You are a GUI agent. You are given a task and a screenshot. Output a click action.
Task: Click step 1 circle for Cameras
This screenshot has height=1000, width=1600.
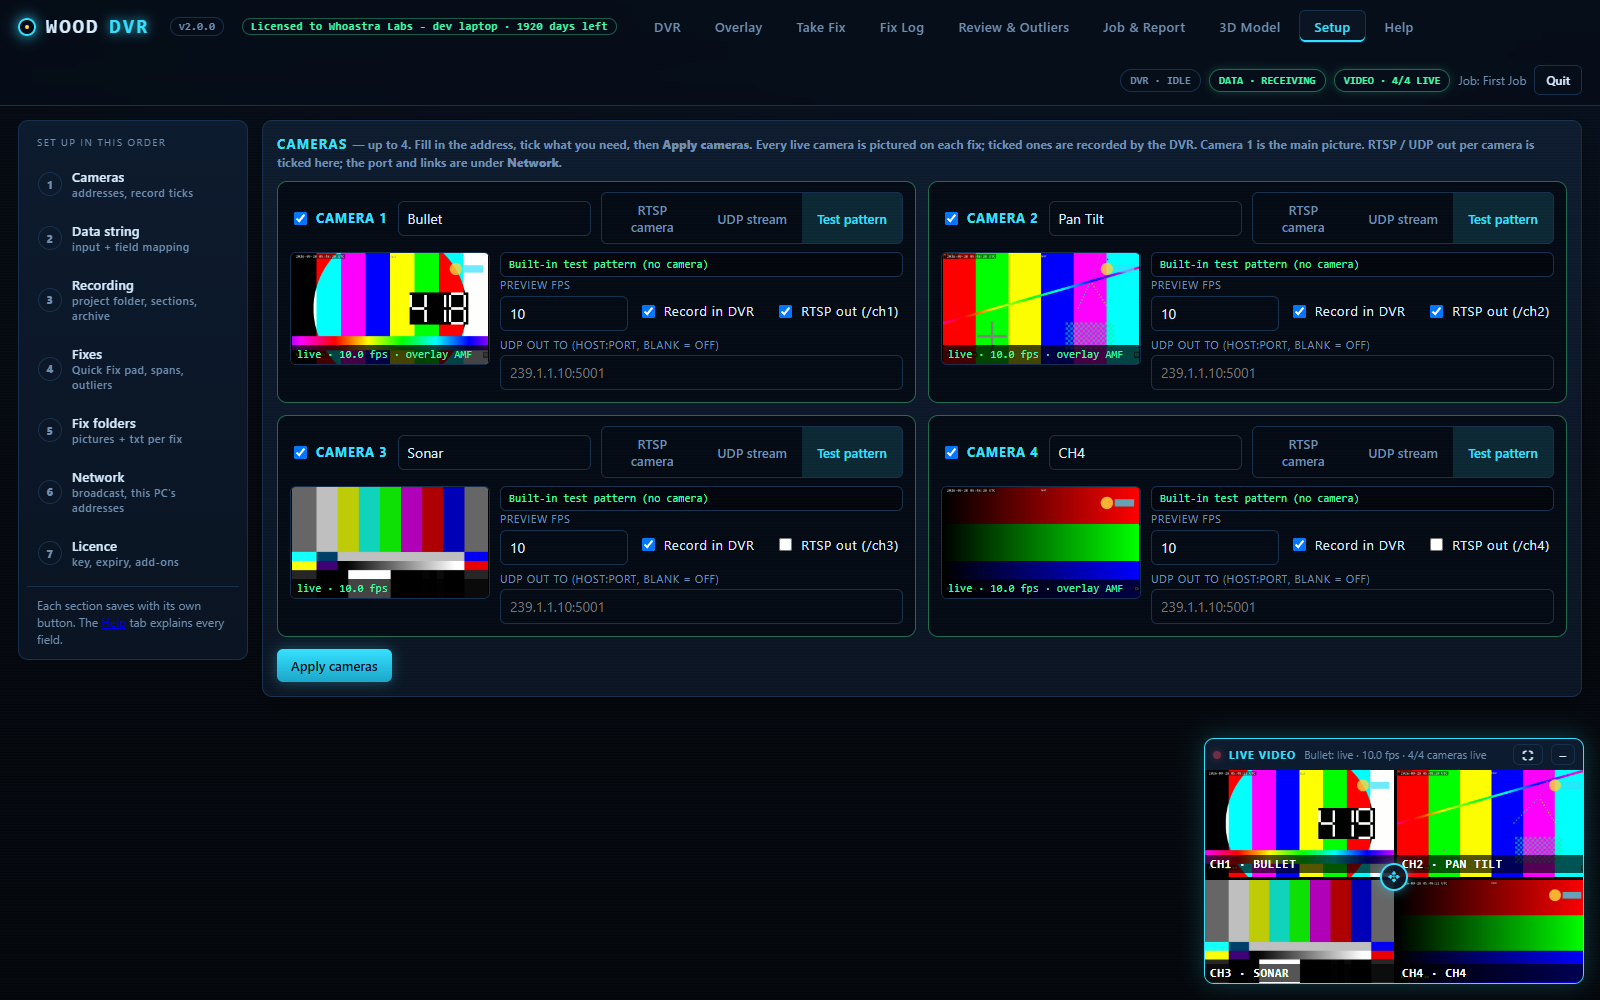coord(50,185)
